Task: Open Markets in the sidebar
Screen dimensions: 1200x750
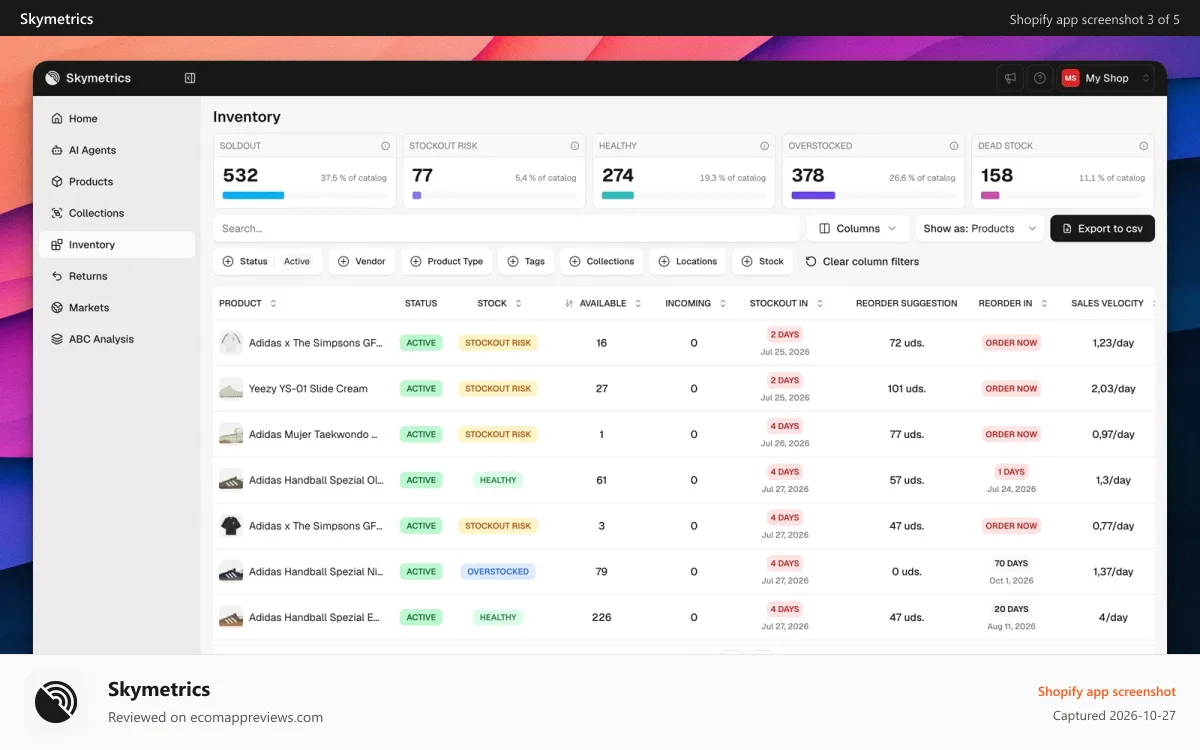Action: click(117, 307)
